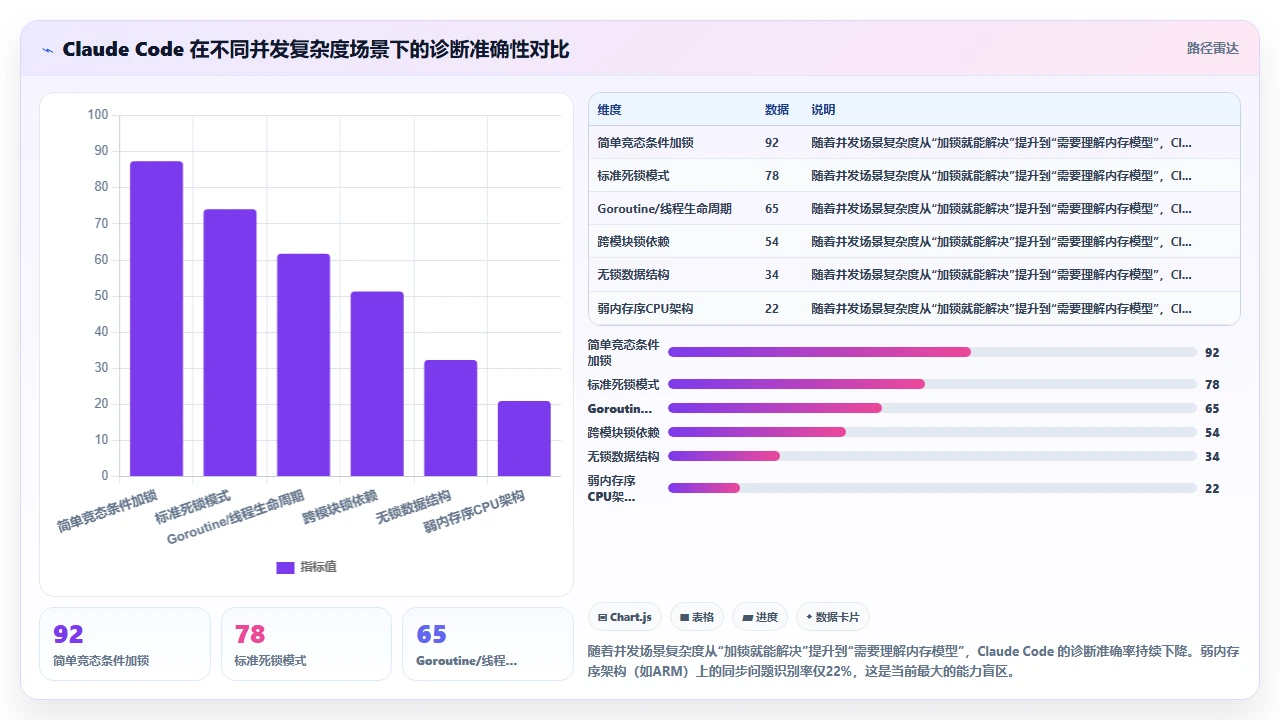
Task: Click the summary paragraph about ARM 22%
Action: [x=914, y=661]
